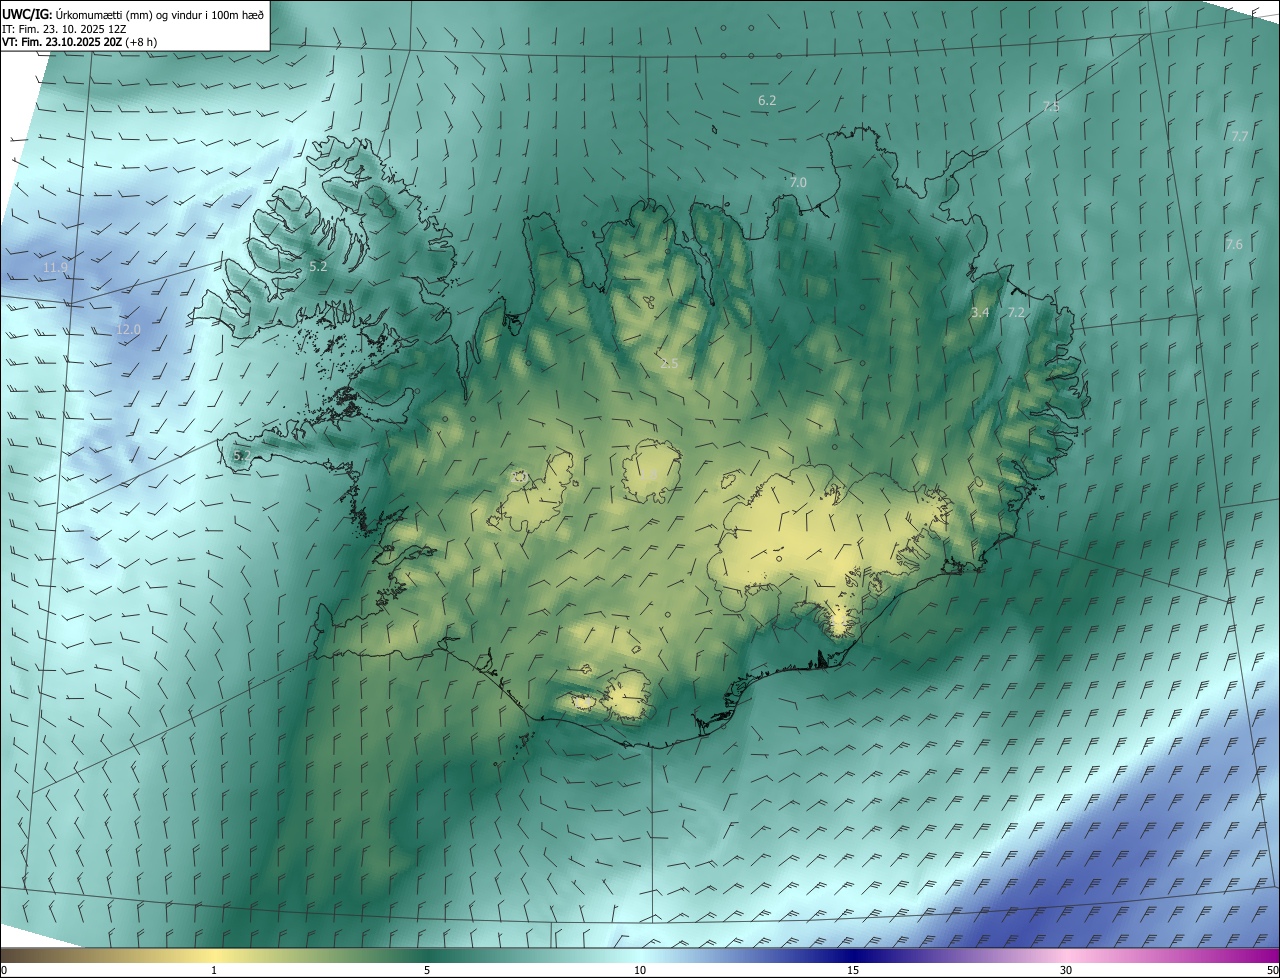Click the 7.7 value label on the map
The image size is (1280, 978).
1240,136
